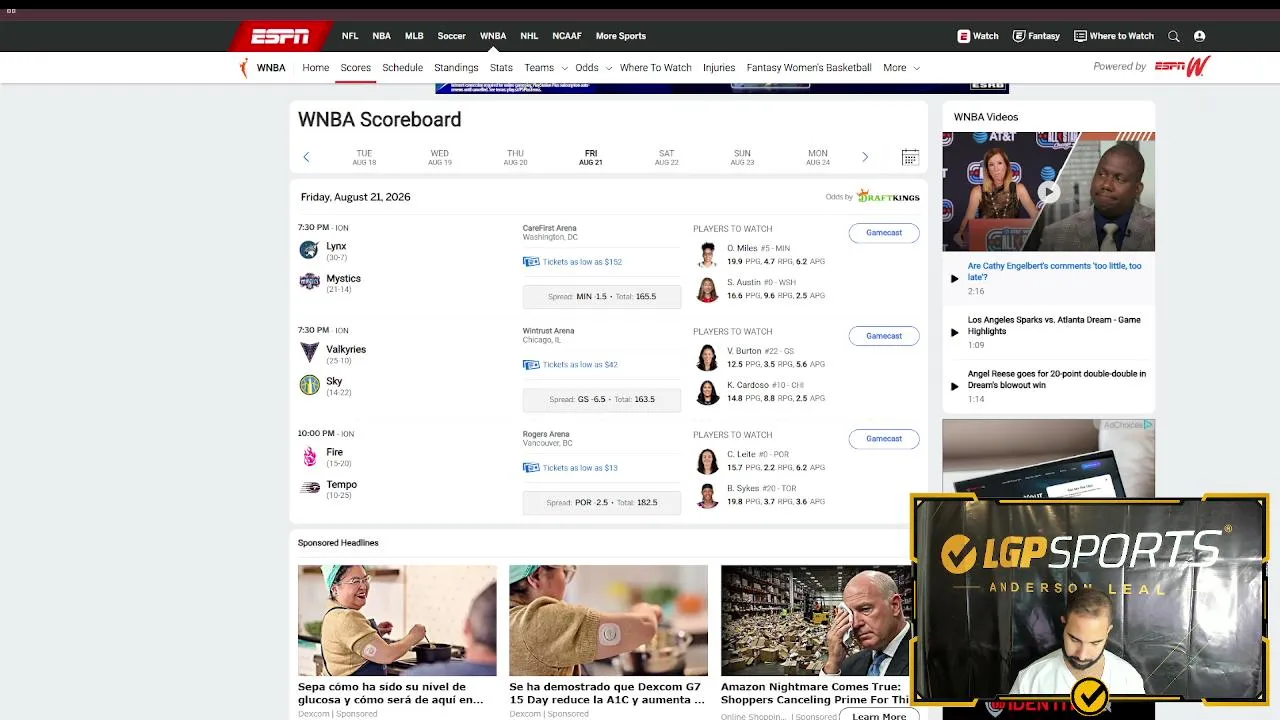
Task: Click the ESPN W logo
Action: click(x=1183, y=67)
